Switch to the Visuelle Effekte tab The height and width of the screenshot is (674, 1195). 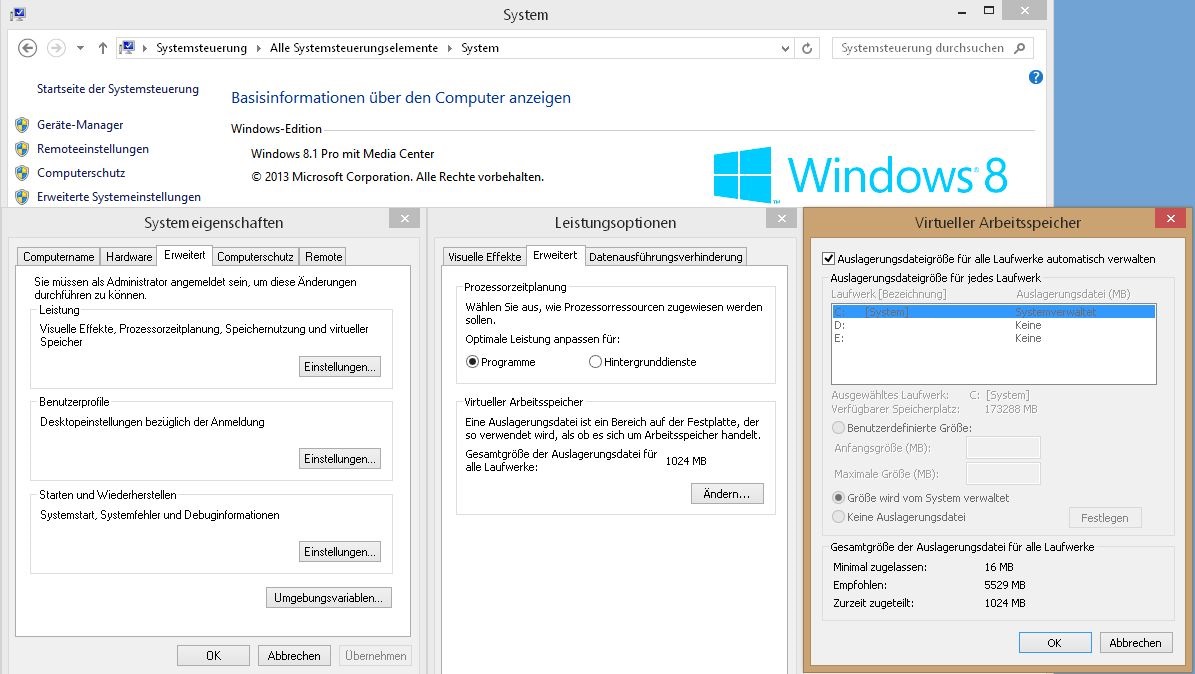[485, 257]
